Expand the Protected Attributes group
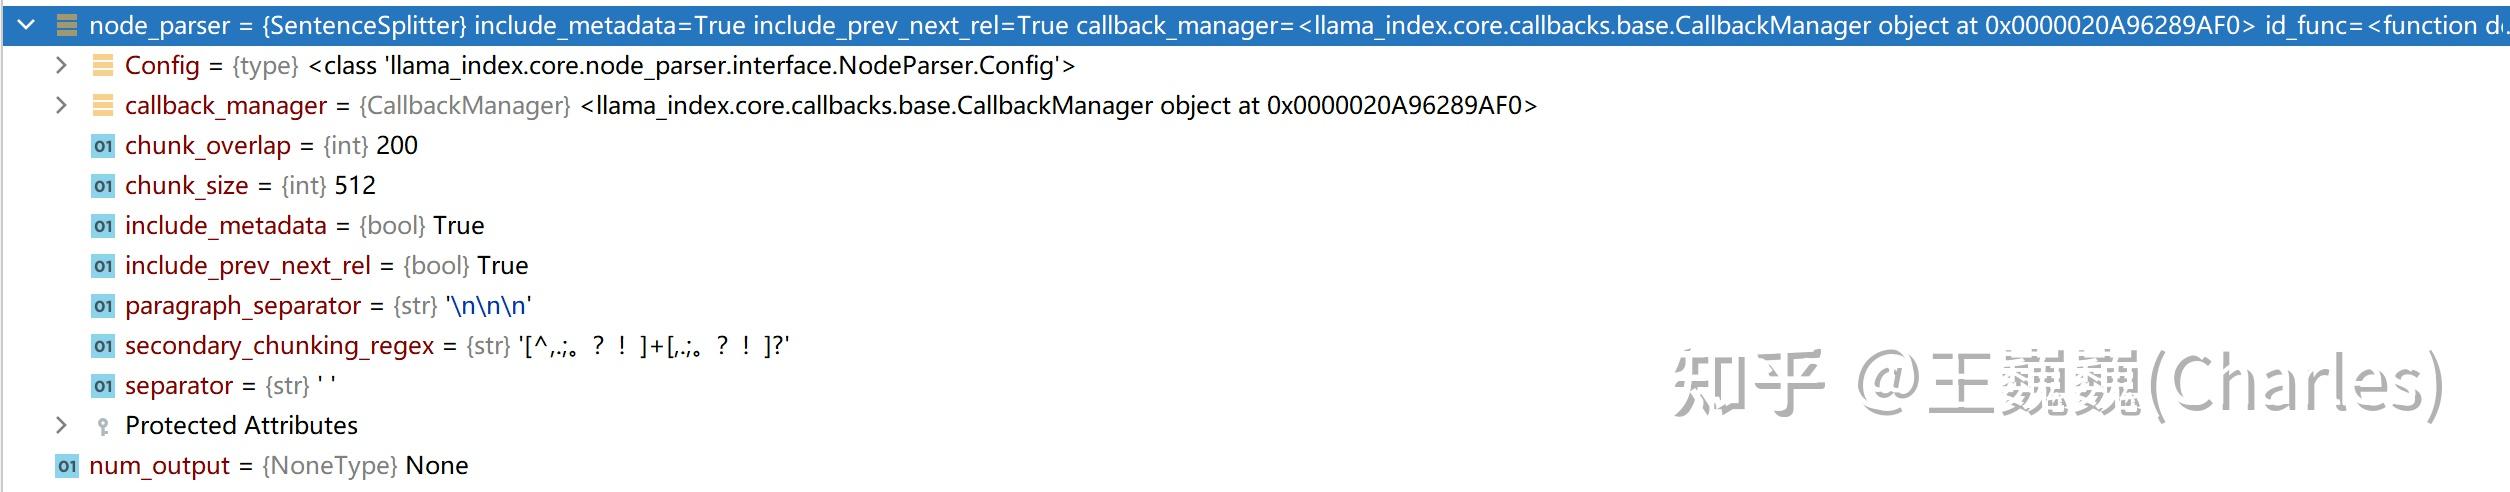Image resolution: width=2510 pixels, height=492 pixels. tap(62, 425)
